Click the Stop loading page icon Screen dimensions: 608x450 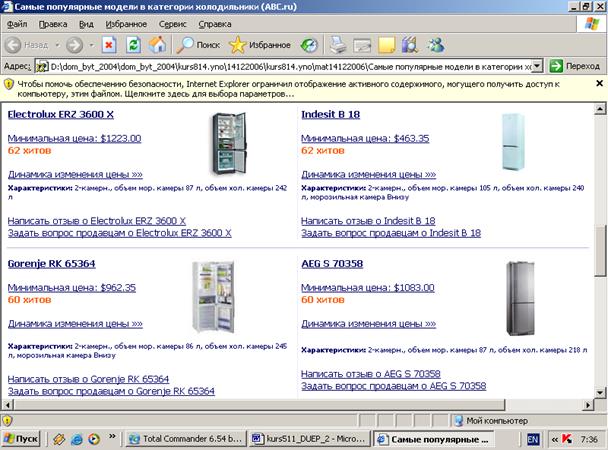108,44
